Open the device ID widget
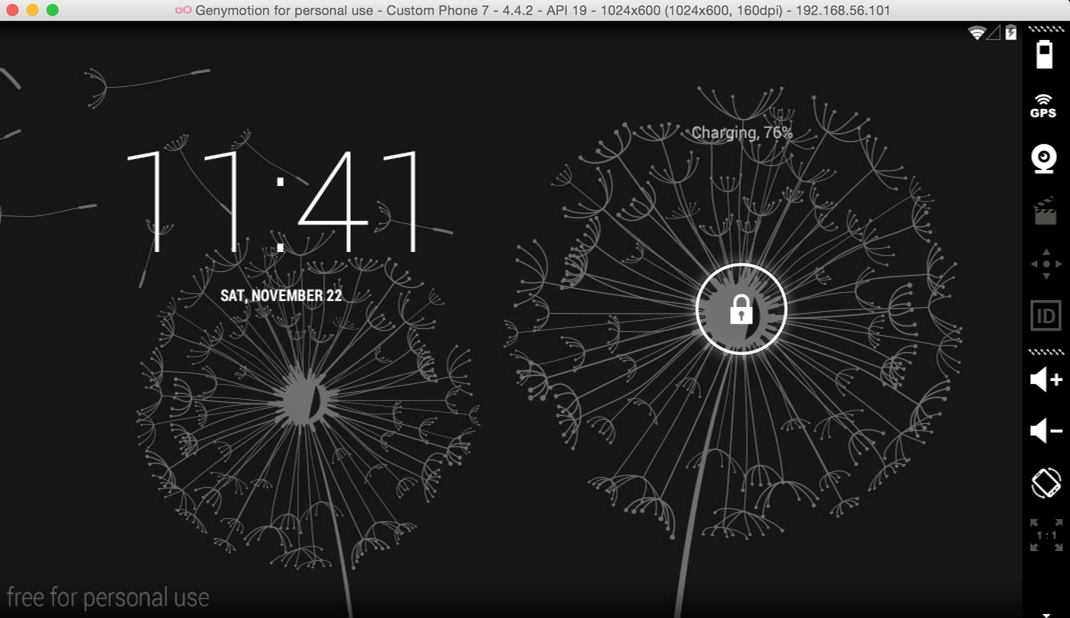Image resolution: width=1070 pixels, height=618 pixels. [x=1045, y=316]
